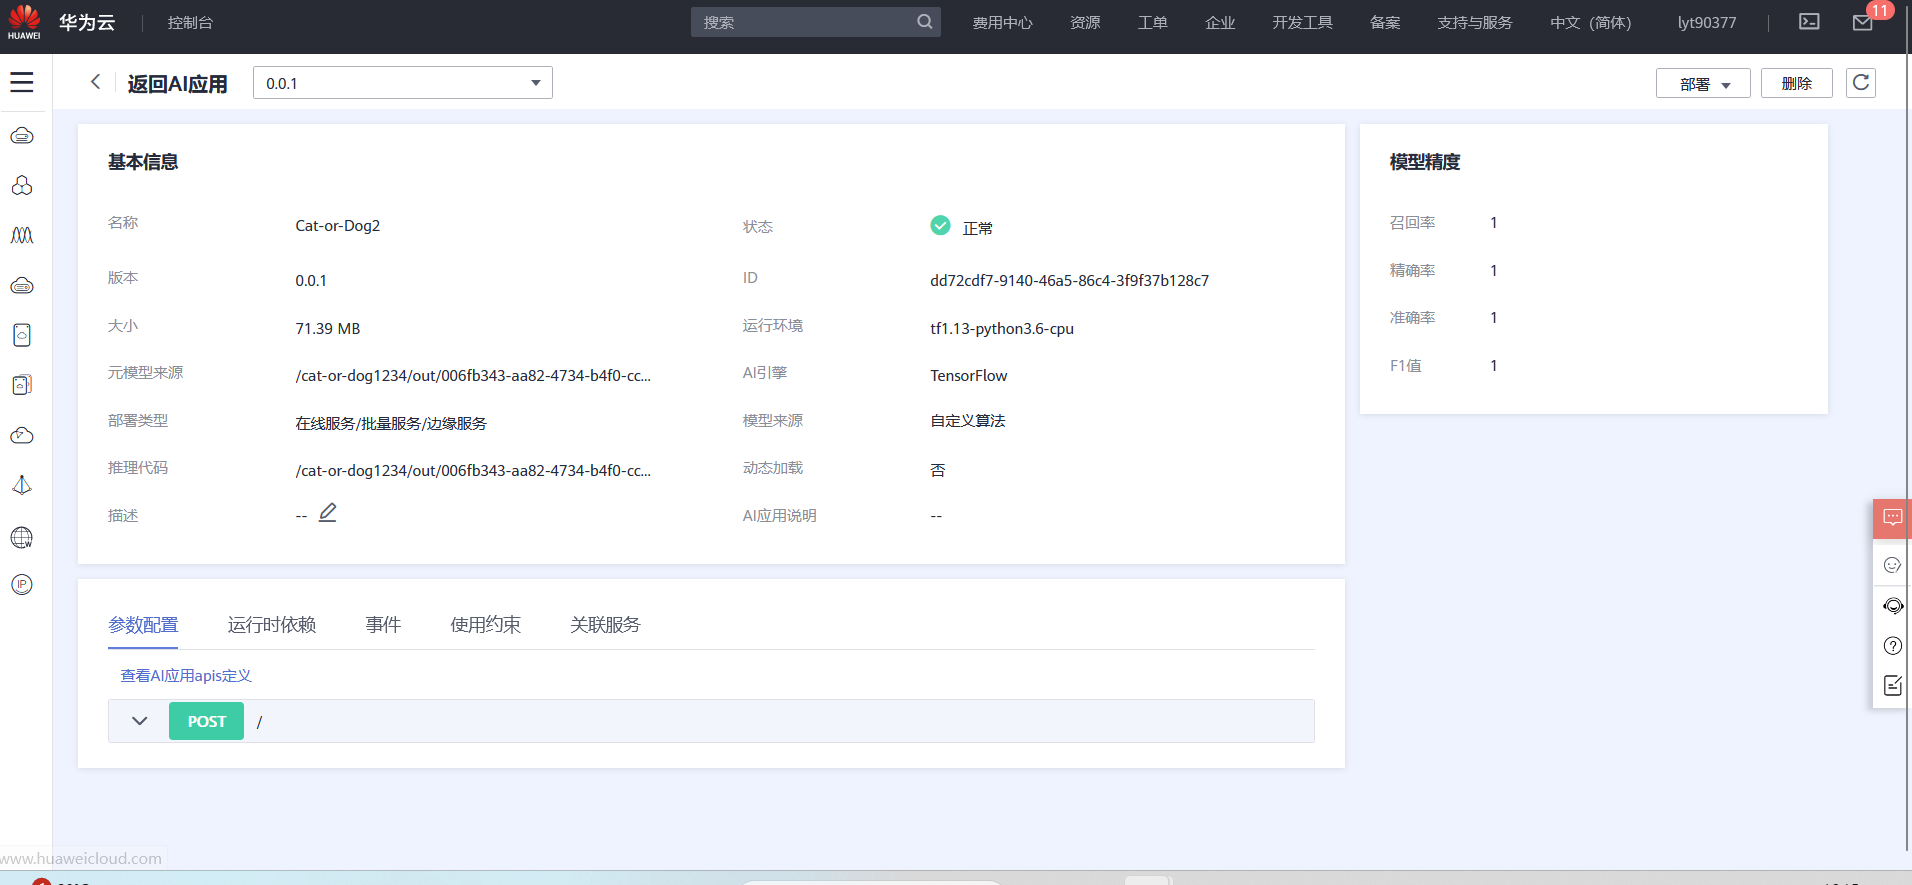Click the 推理代码 path value
This screenshot has height=885, width=1912.
tap(473, 471)
